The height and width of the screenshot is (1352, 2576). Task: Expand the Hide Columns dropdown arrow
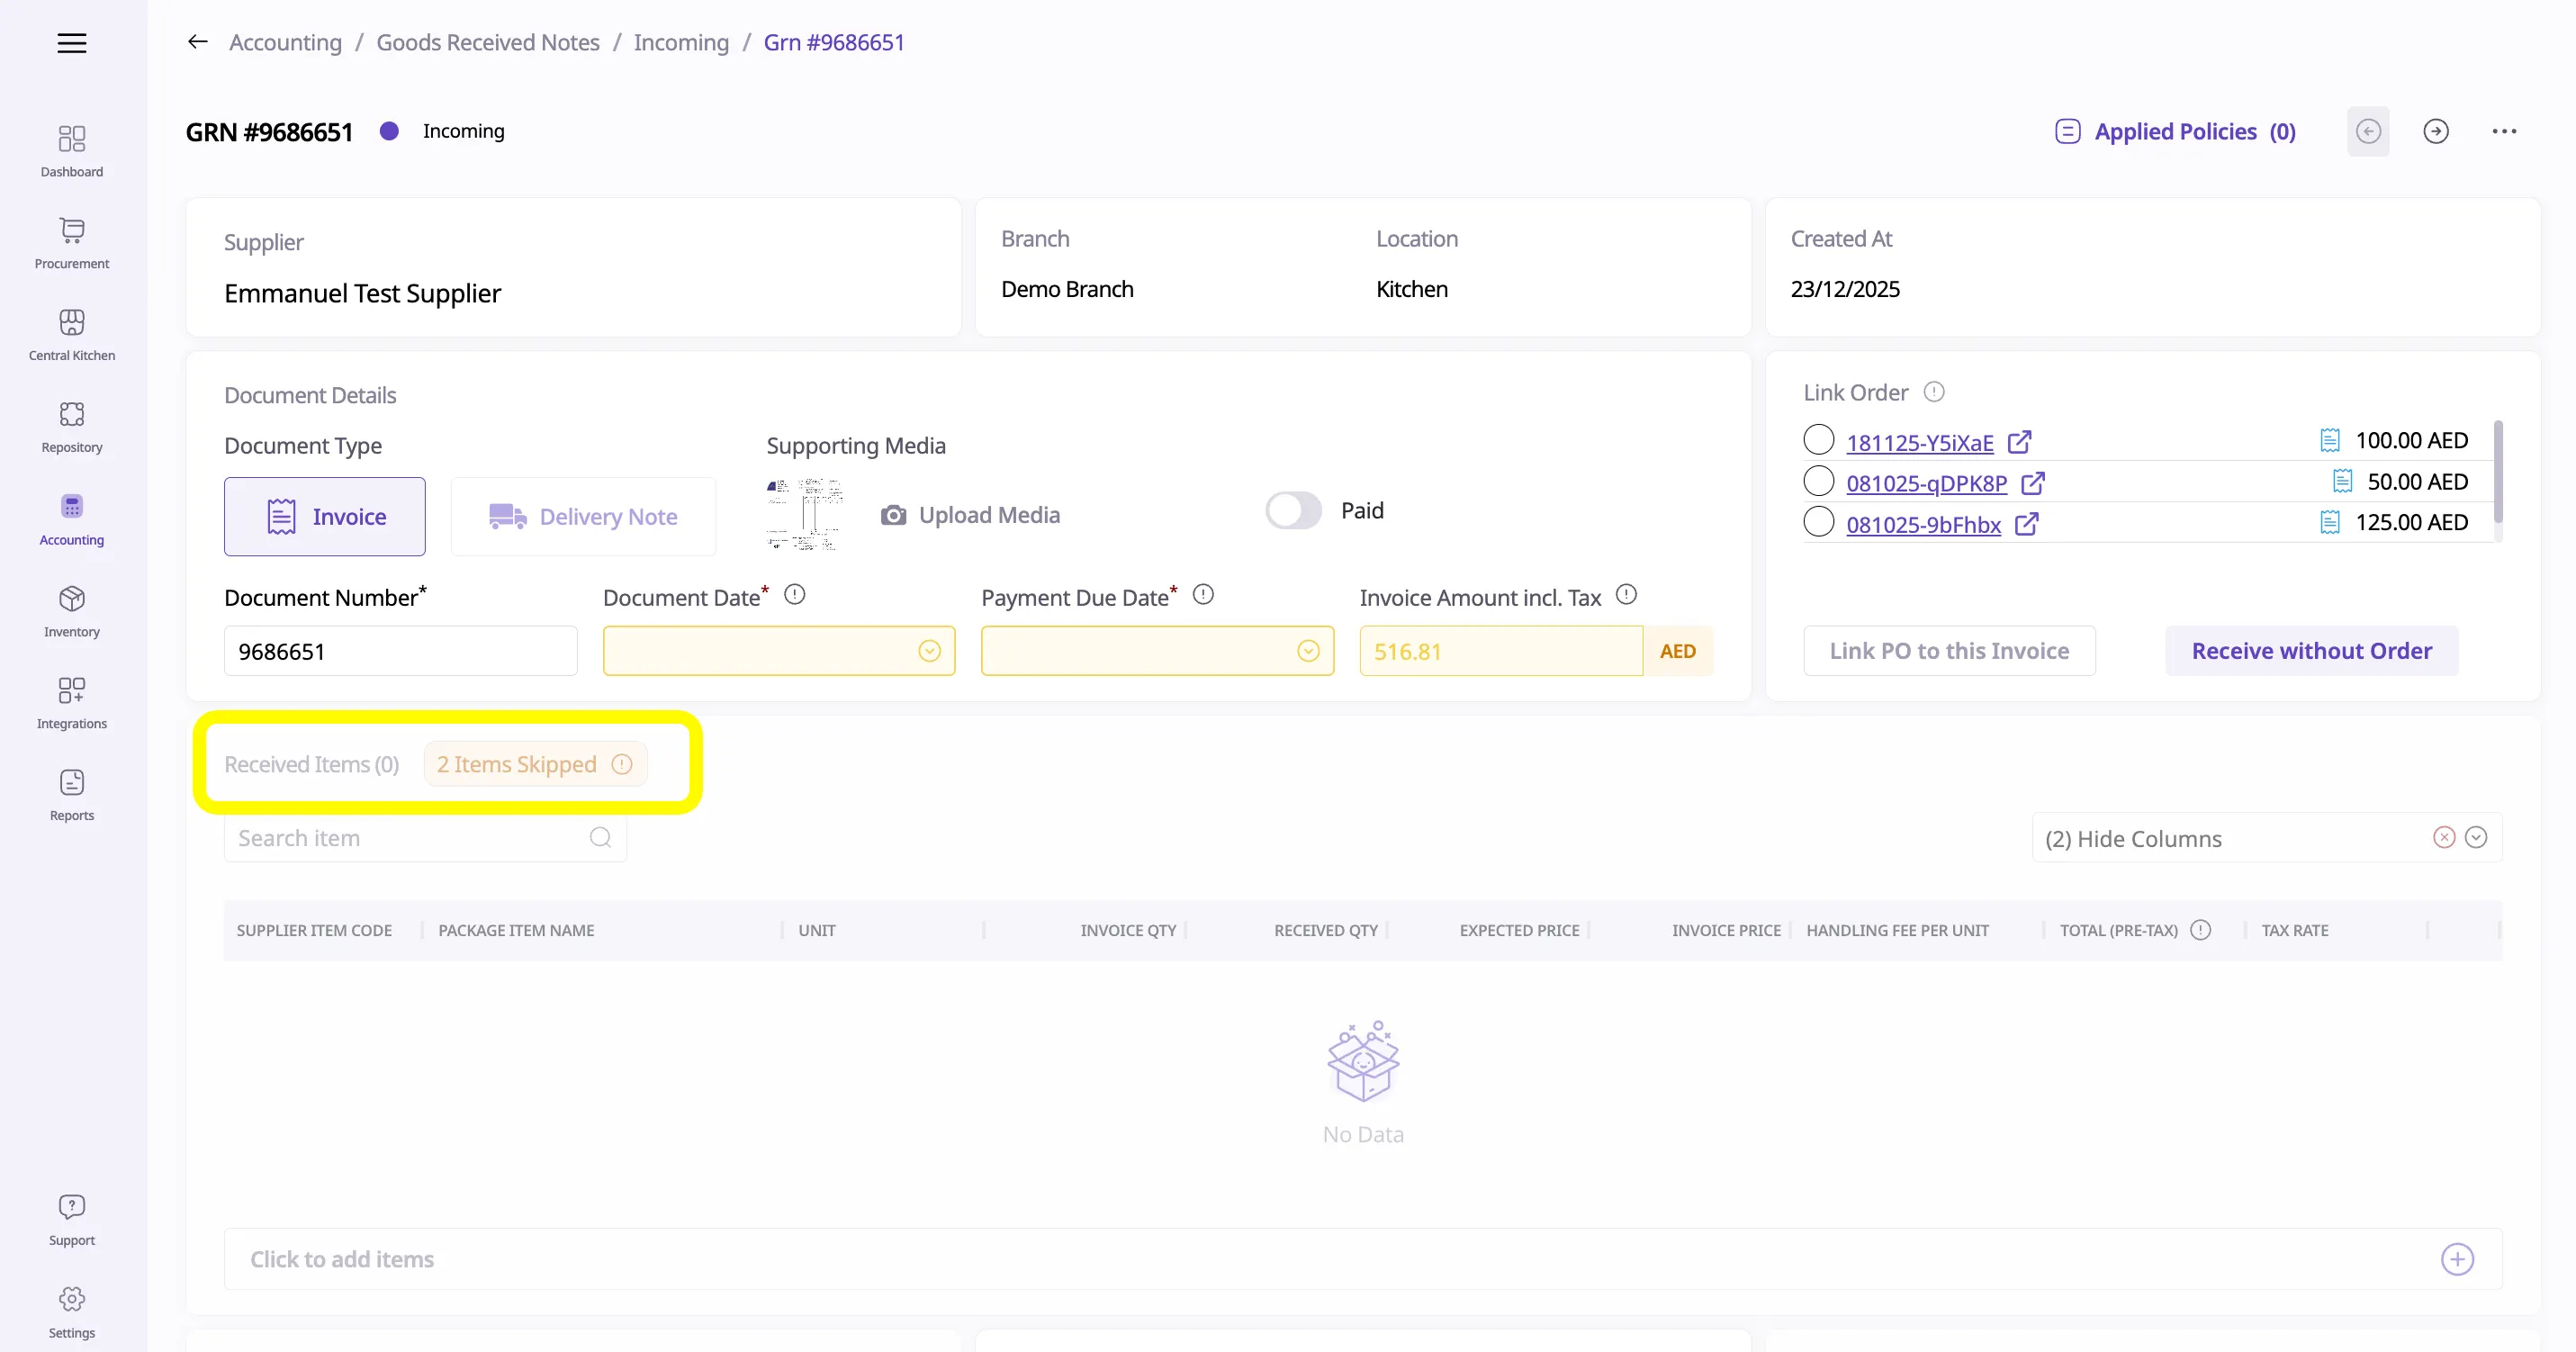(2476, 838)
